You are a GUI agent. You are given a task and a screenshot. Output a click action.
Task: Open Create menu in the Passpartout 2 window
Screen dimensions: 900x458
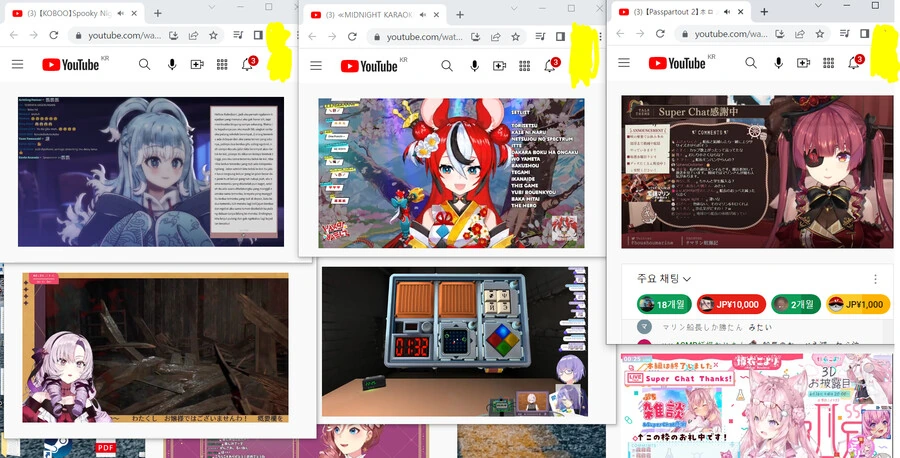click(804, 63)
